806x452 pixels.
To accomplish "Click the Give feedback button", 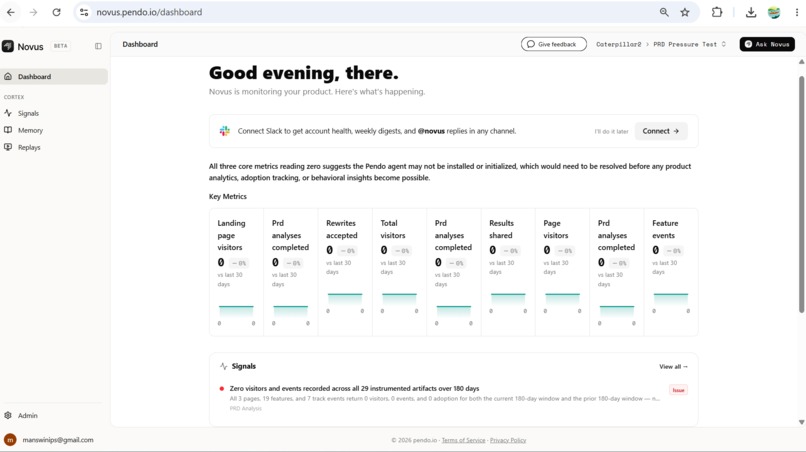I will 554,44.
